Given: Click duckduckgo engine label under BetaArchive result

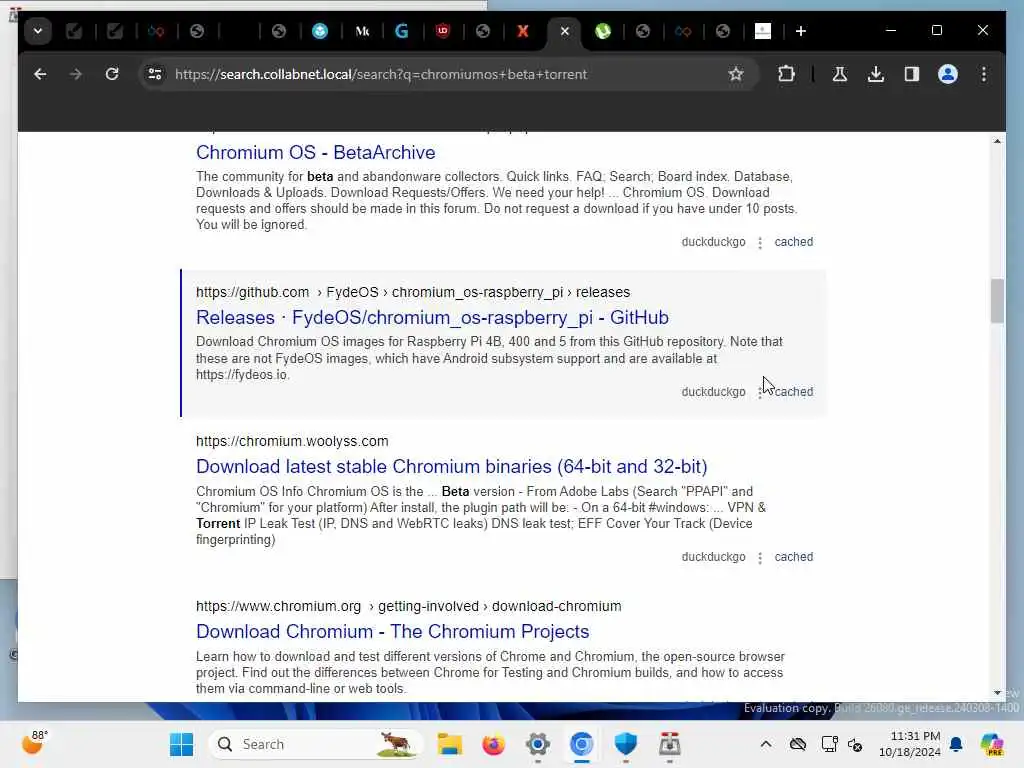Looking at the screenshot, I should point(713,242).
